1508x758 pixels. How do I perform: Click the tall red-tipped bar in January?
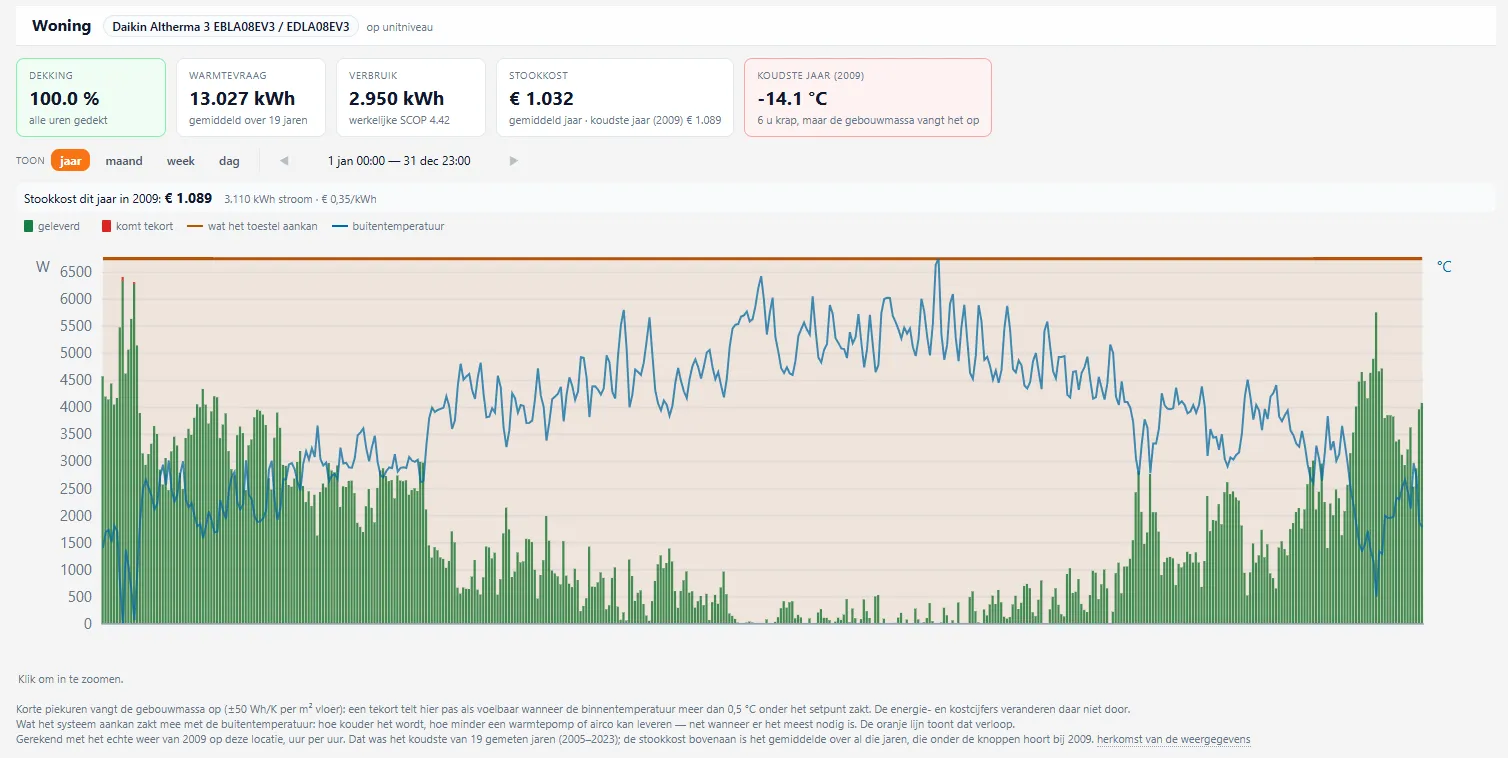coord(123,450)
